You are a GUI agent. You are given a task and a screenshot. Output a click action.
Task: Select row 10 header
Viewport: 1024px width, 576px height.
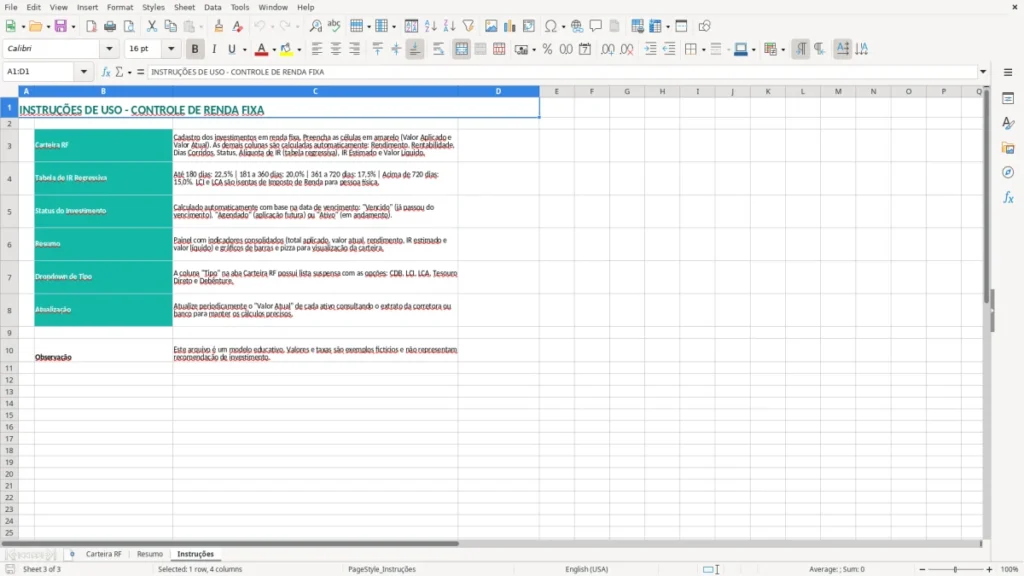(x=9, y=350)
